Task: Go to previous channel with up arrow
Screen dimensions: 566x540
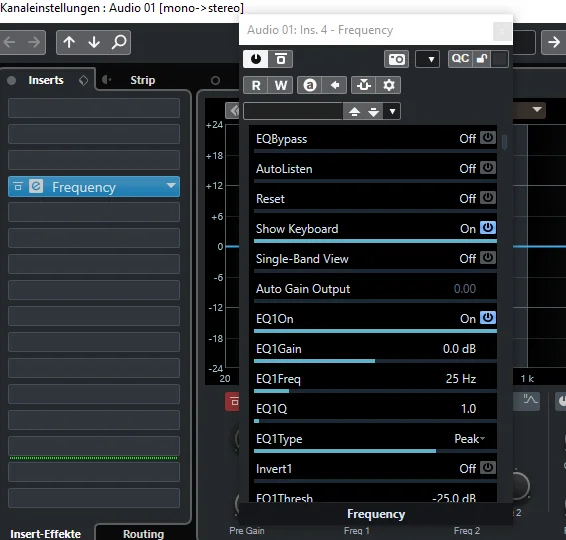Action: click(x=69, y=42)
